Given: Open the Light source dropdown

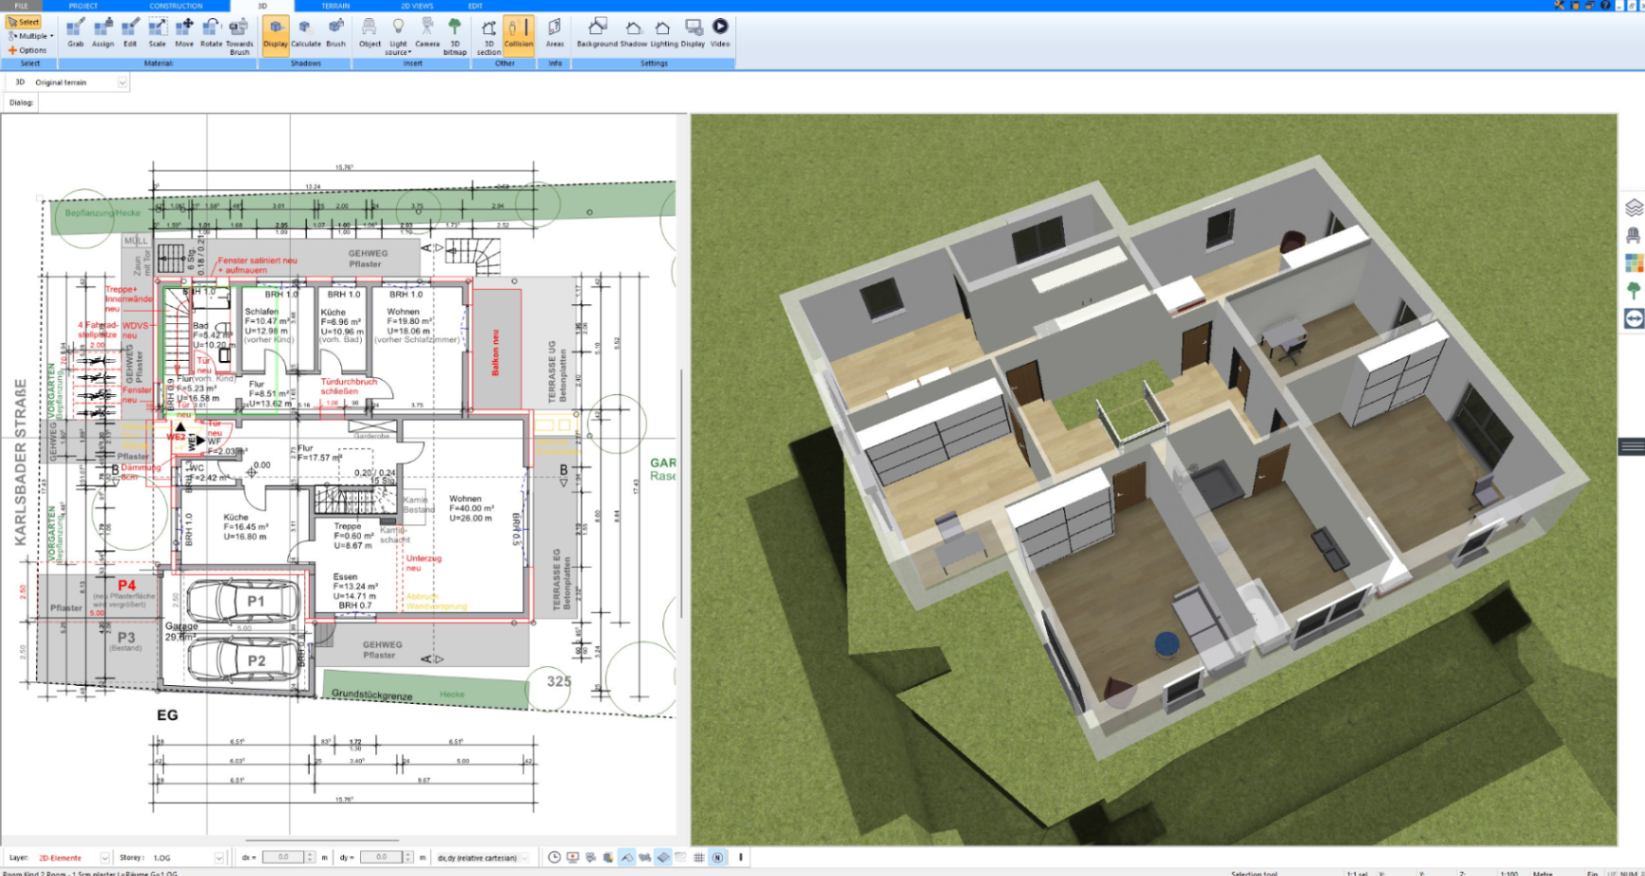Looking at the screenshot, I should pos(398,35).
